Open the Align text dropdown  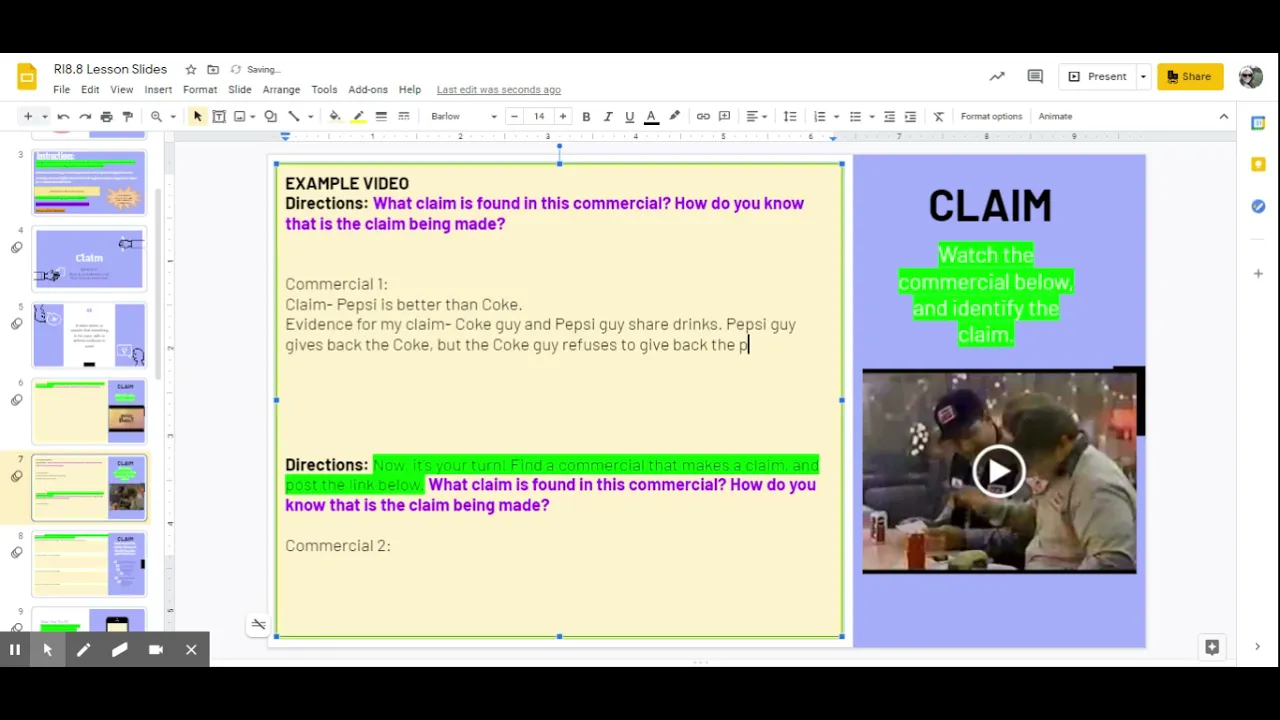coord(757,117)
